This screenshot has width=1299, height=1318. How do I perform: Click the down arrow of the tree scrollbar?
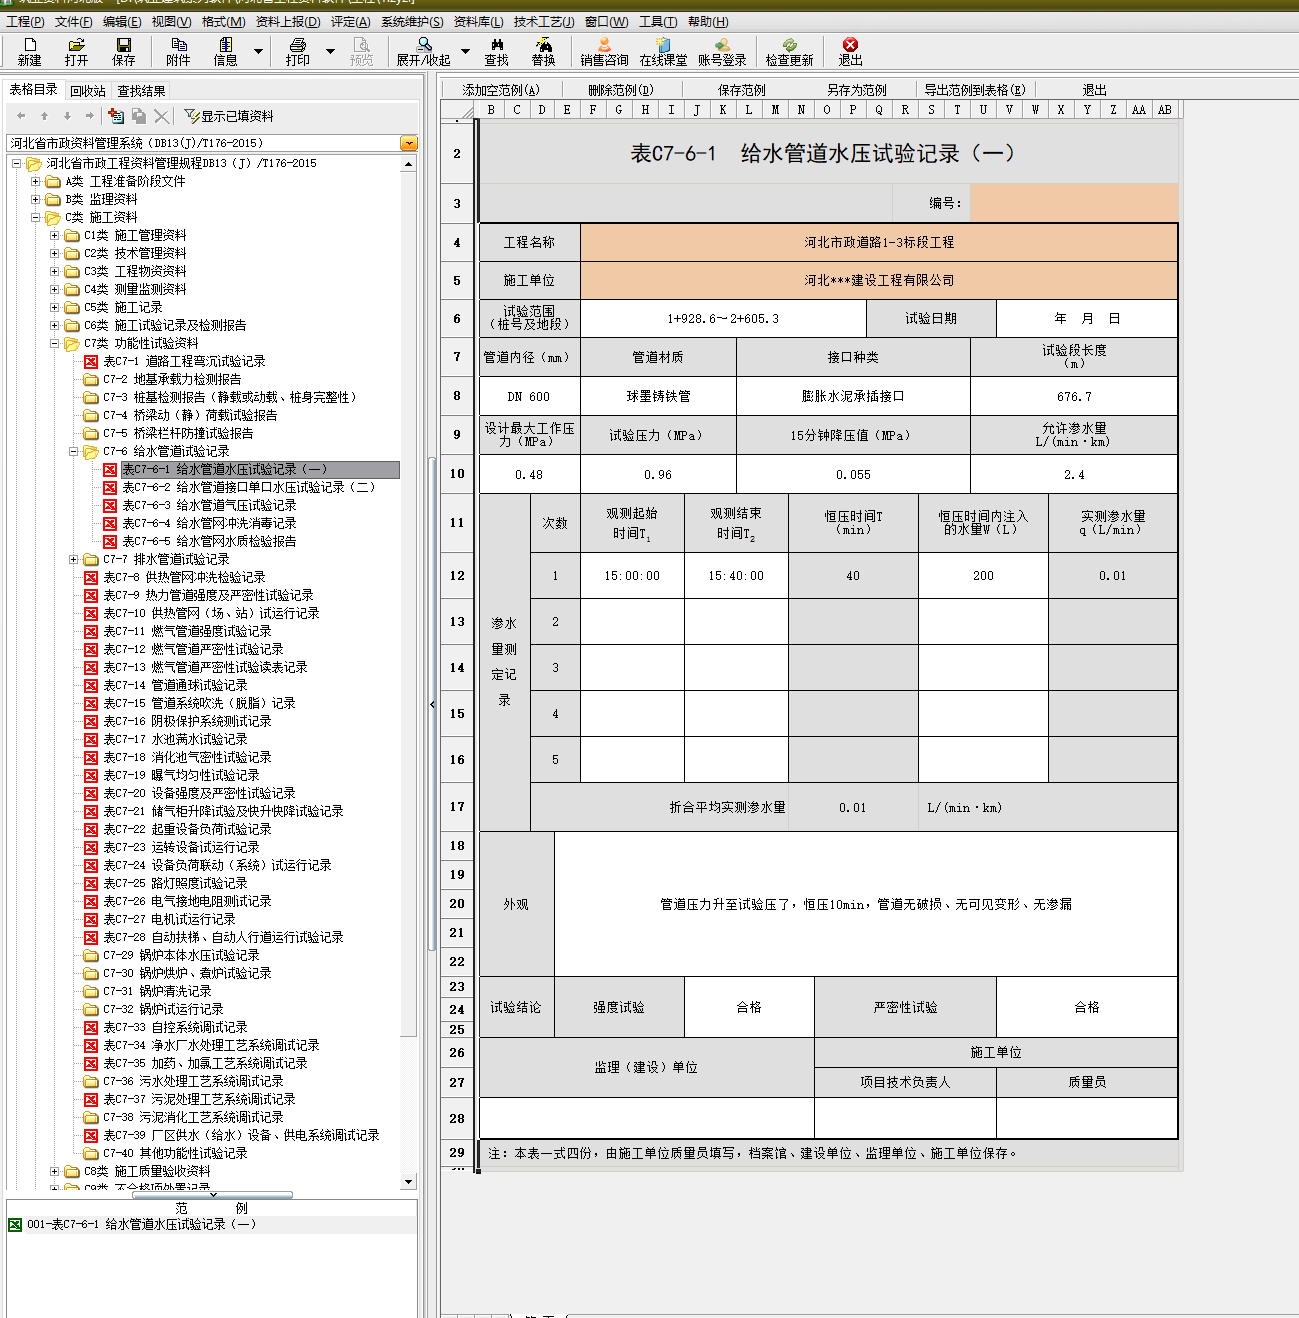tap(408, 1182)
